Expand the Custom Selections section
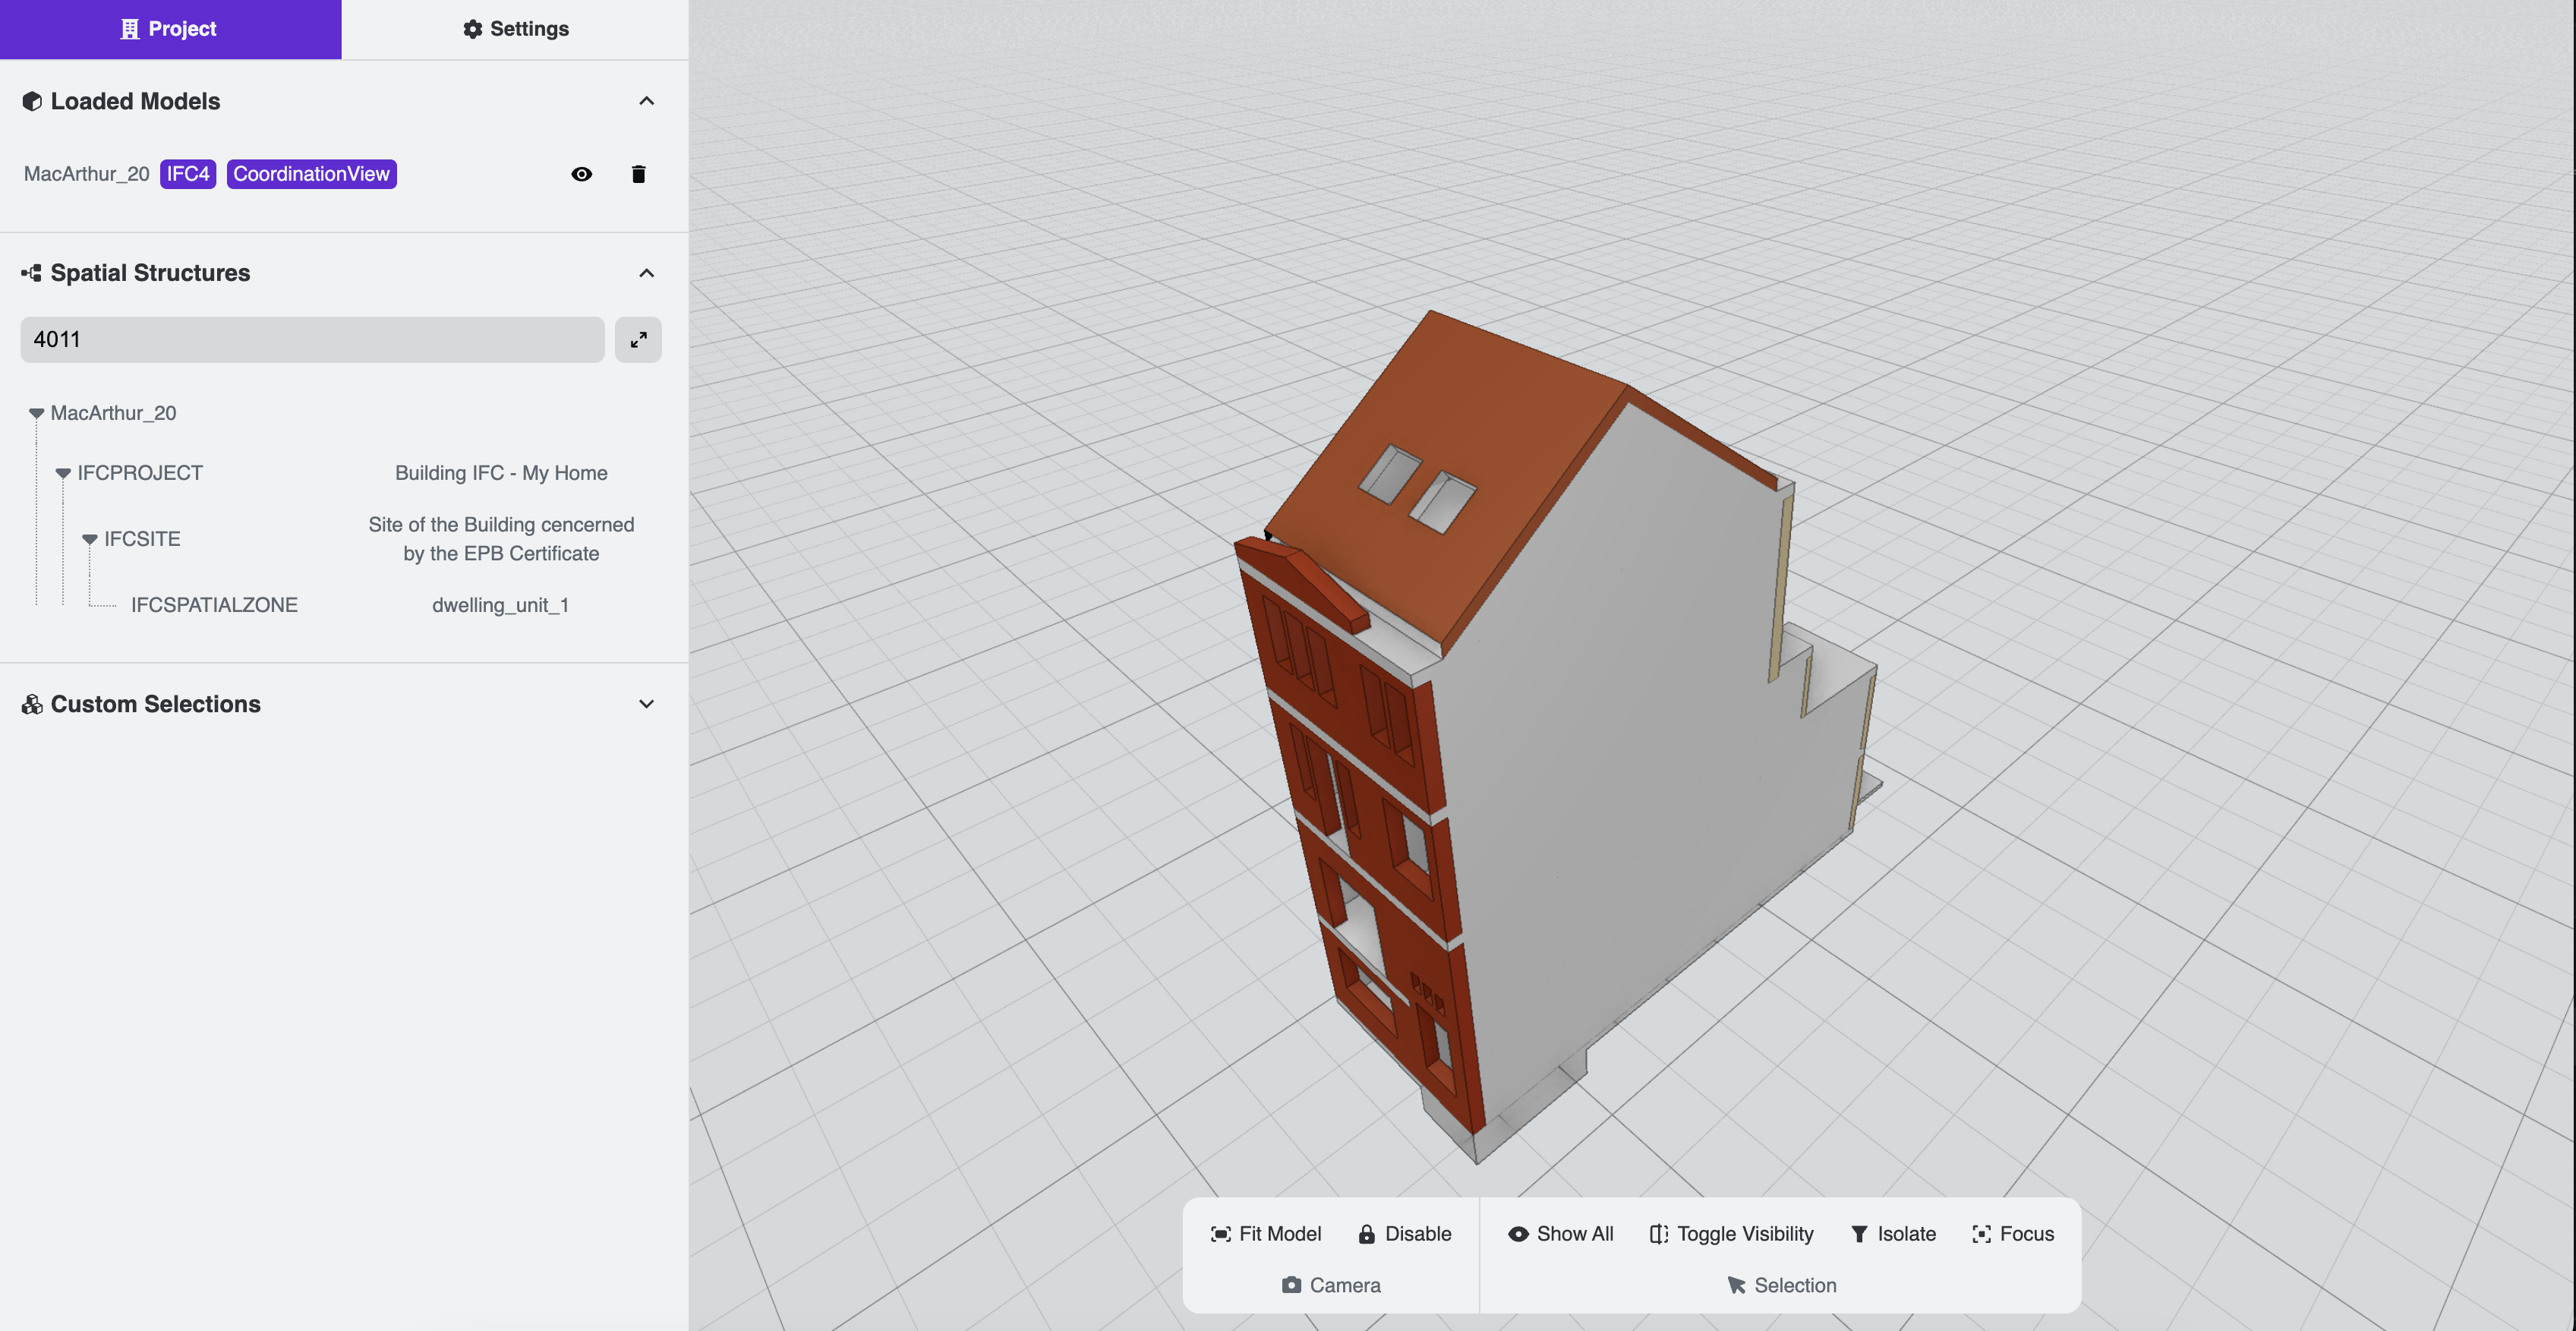This screenshot has height=1331, width=2576. point(646,704)
